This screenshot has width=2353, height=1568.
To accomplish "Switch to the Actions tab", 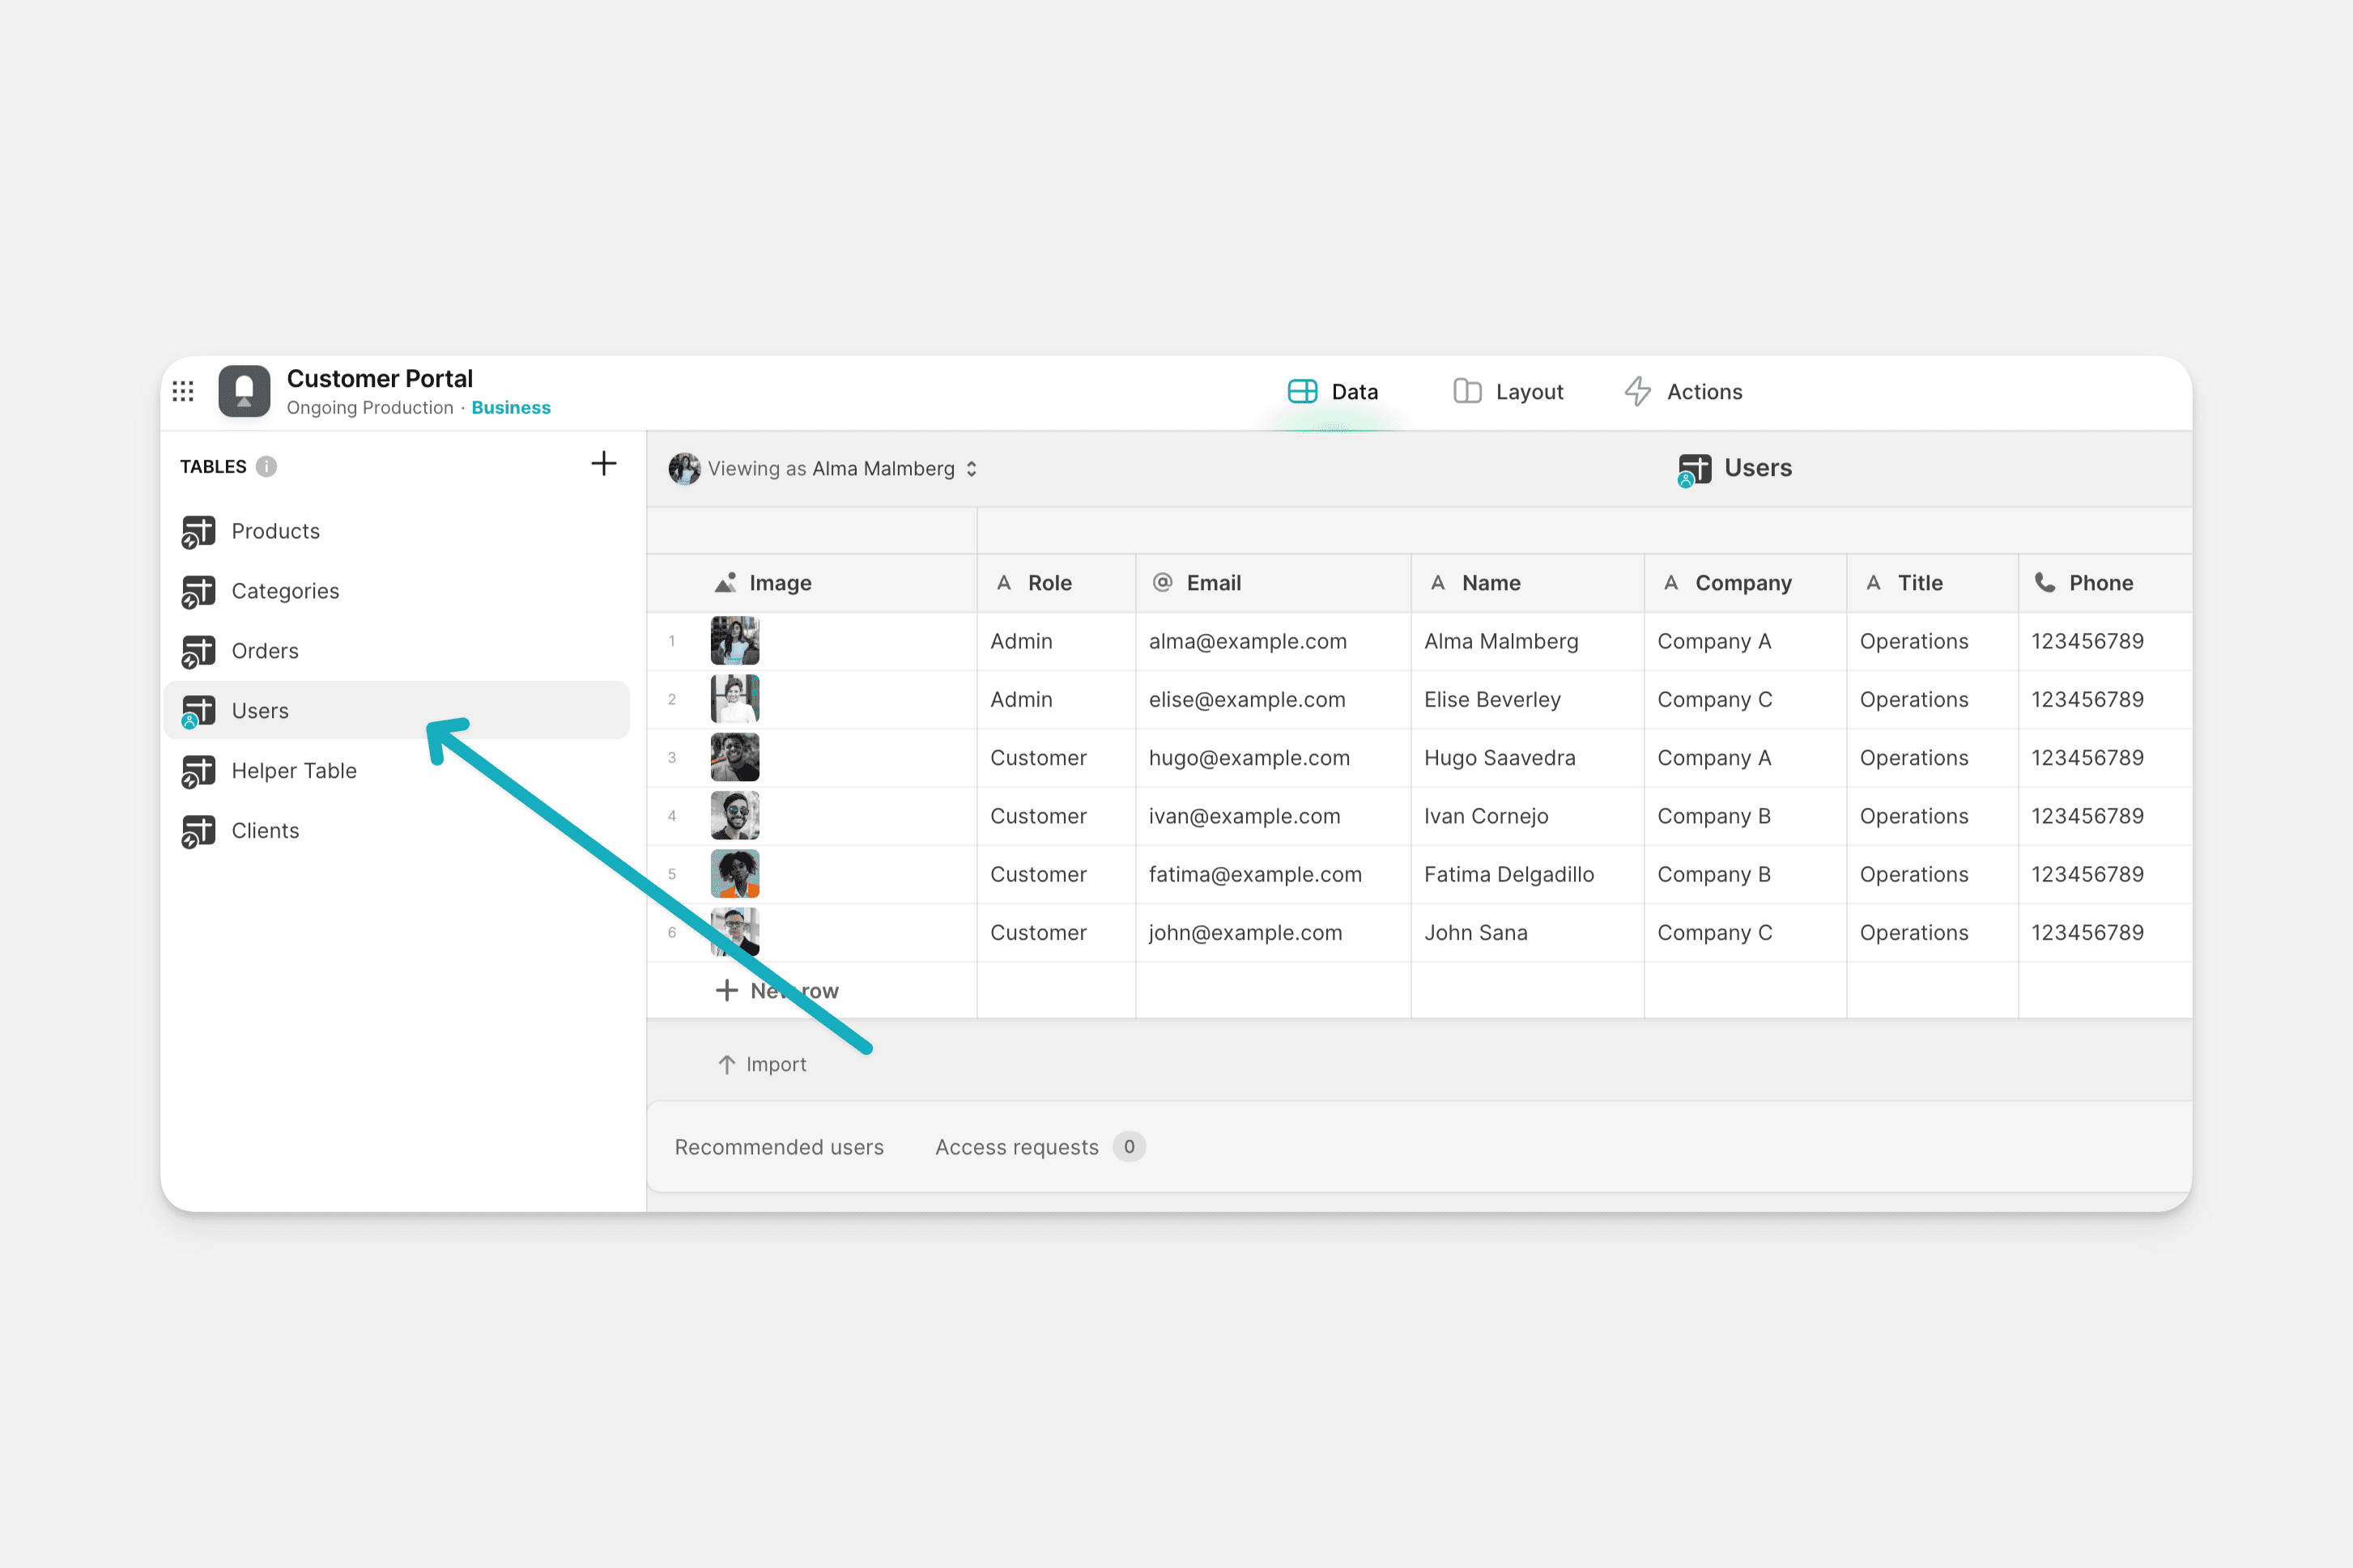I will [1683, 392].
